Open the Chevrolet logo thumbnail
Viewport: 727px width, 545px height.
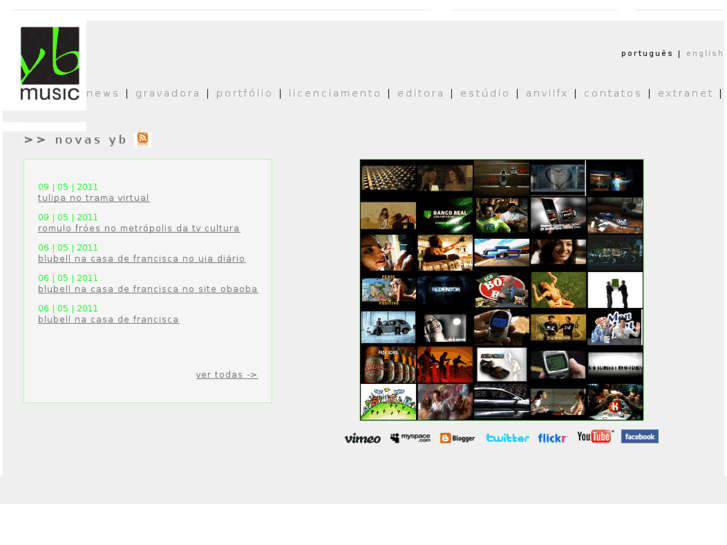click(x=501, y=253)
